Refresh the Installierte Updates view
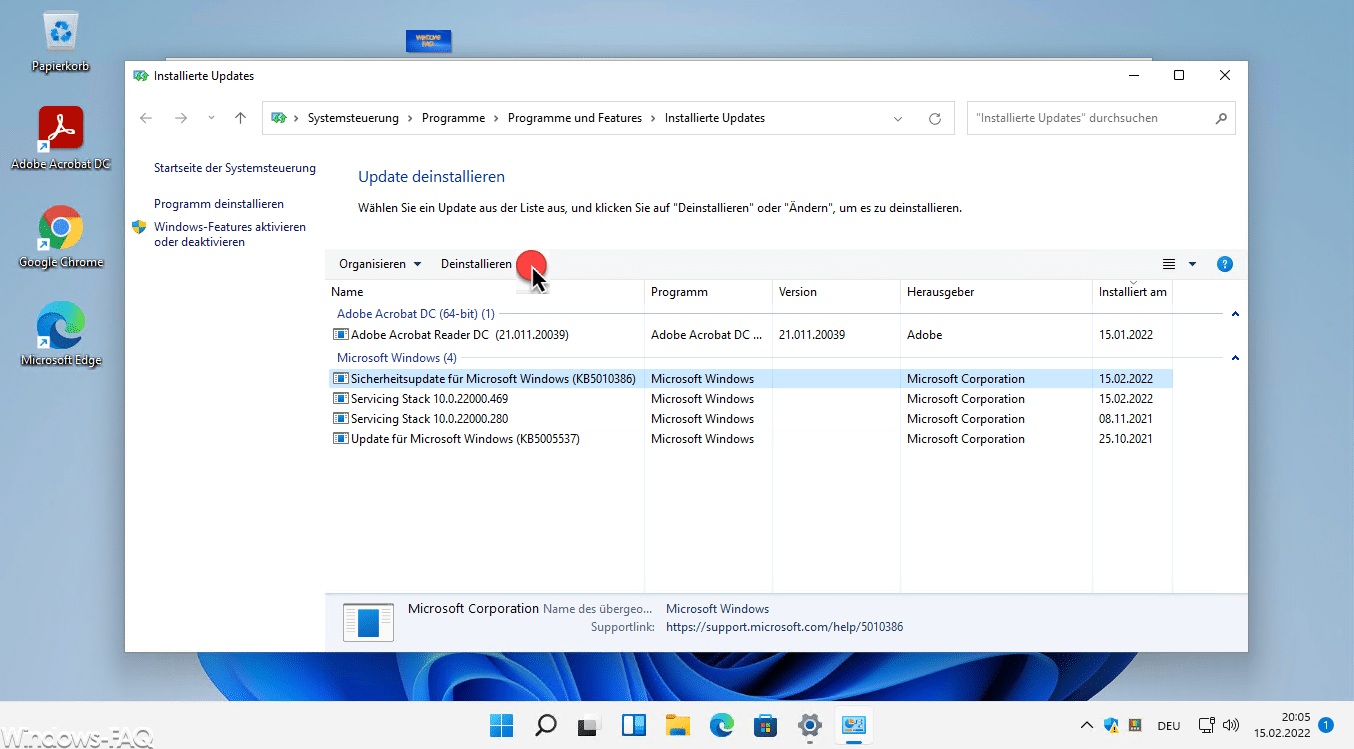 click(935, 118)
